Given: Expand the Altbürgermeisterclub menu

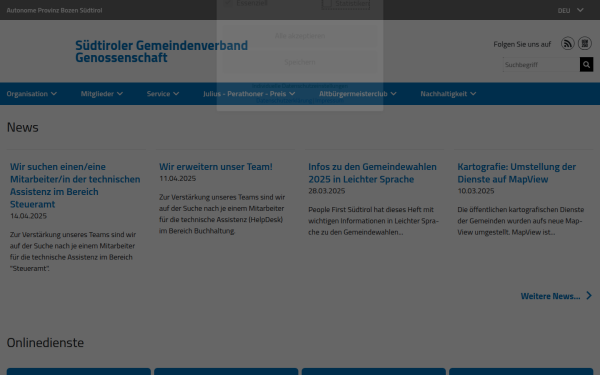Looking at the screenshot, I should pos(358,94).
